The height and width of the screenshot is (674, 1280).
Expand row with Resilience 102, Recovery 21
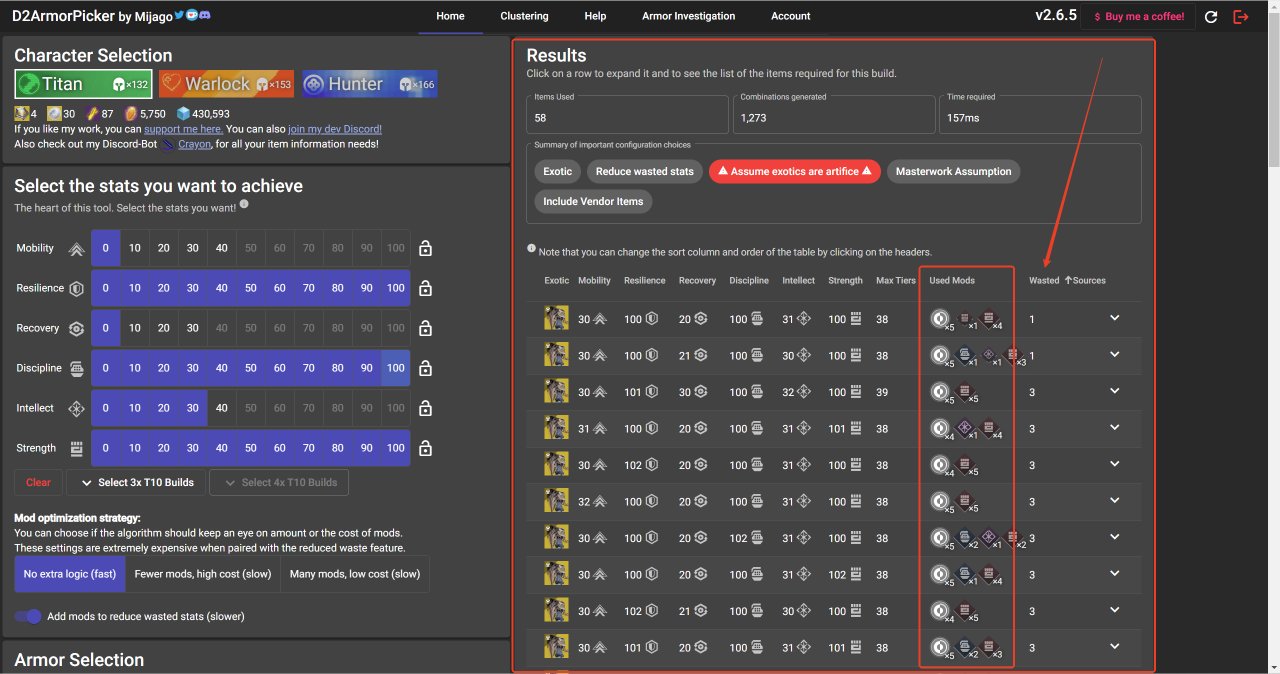pos(1114,611)
